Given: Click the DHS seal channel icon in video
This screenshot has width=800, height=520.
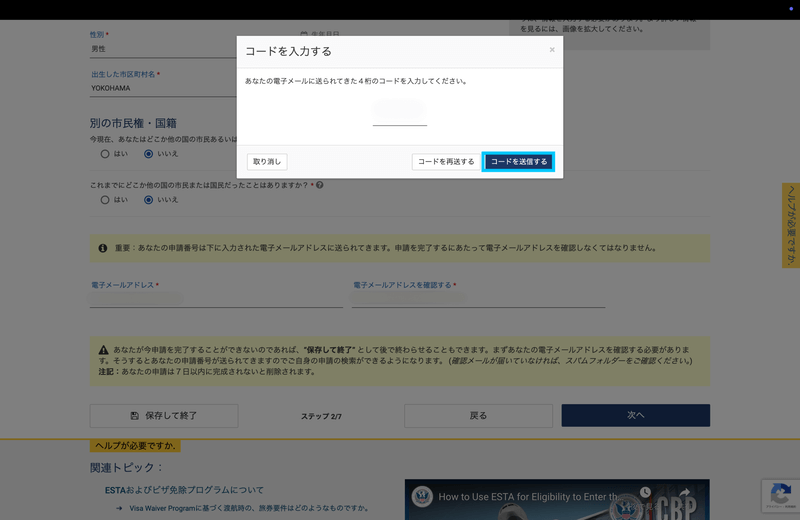Looking at the screenshot, I should point(422,496).
